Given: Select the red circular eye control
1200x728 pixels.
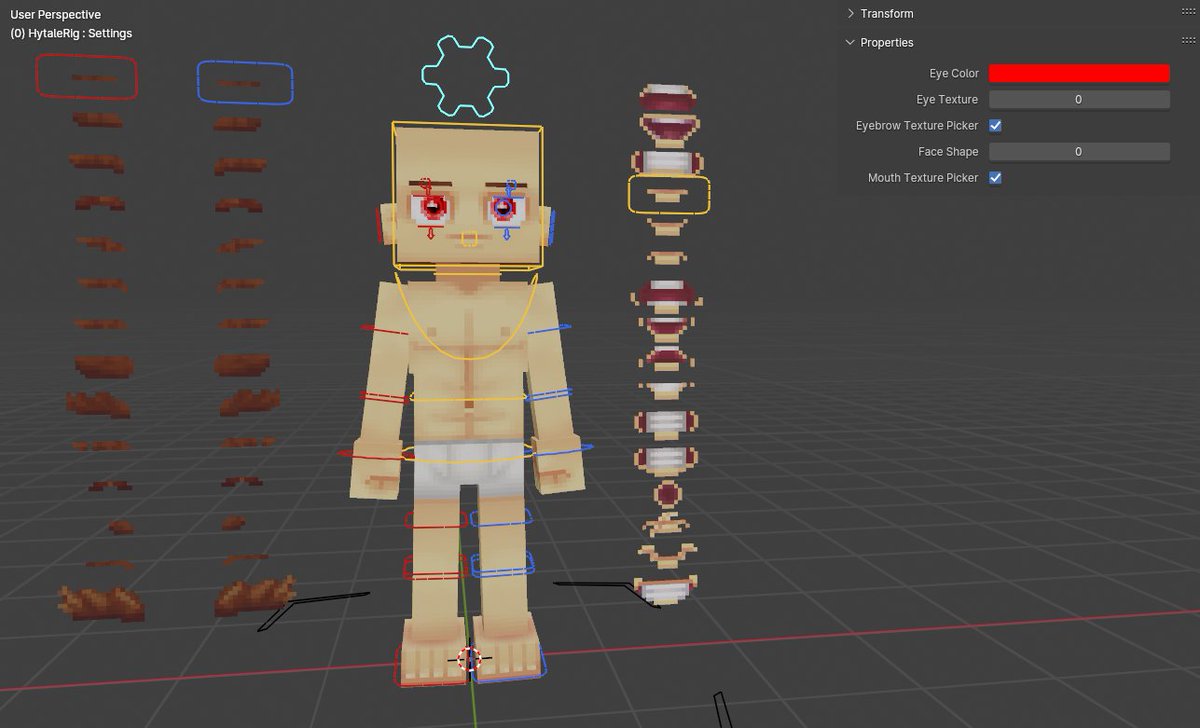Looking at the screenshot, I should (x=432, y=208).
